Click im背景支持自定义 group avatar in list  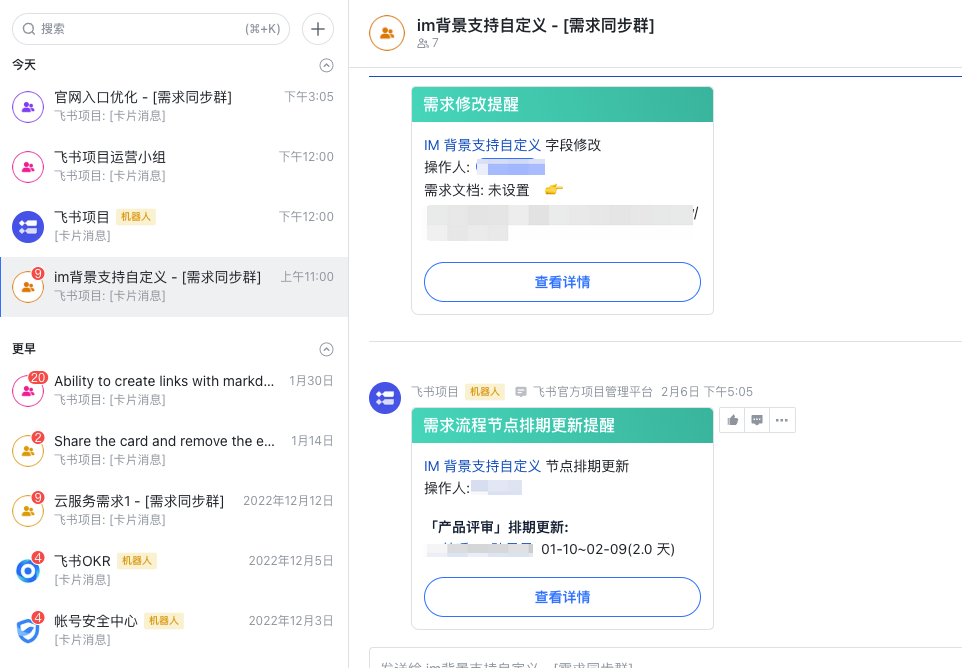coord(28,287)
